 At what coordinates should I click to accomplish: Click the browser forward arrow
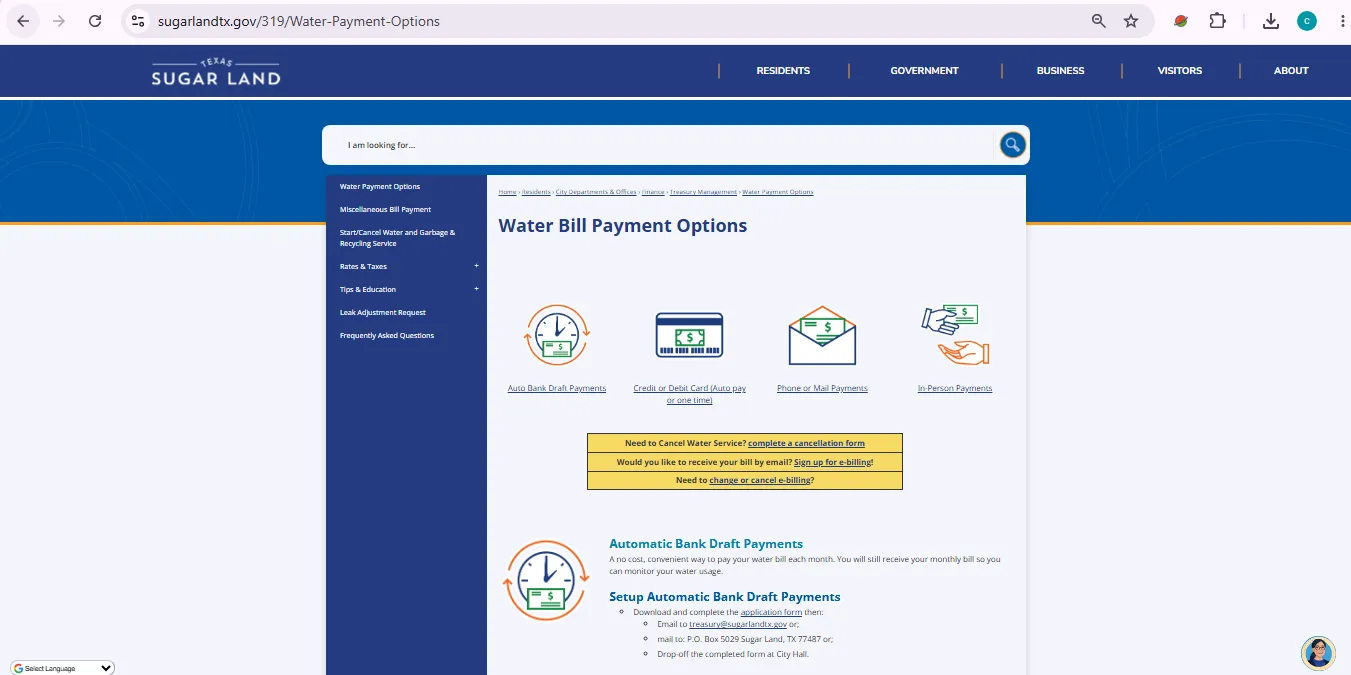point(59,21)
